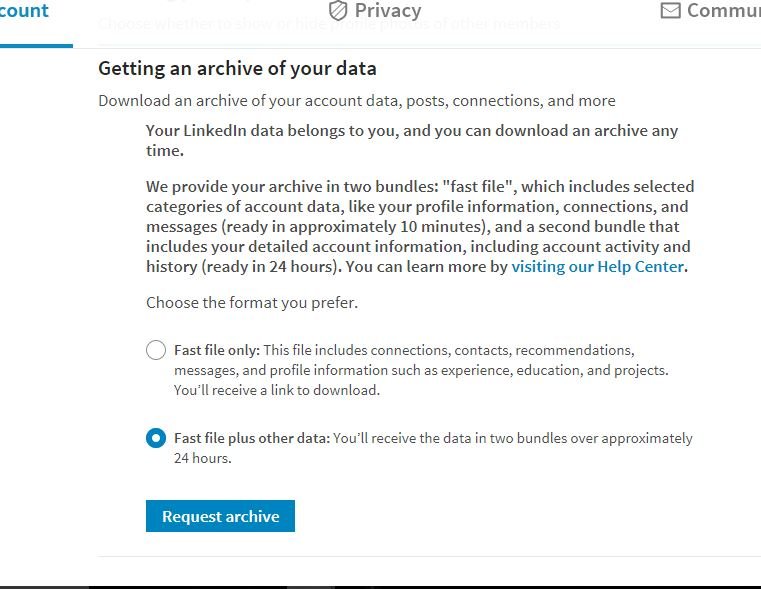This screenshot has width=761, height=589.
Task: Click the "Download an archive of your account data" subtitle
Action: coord(357,100)
